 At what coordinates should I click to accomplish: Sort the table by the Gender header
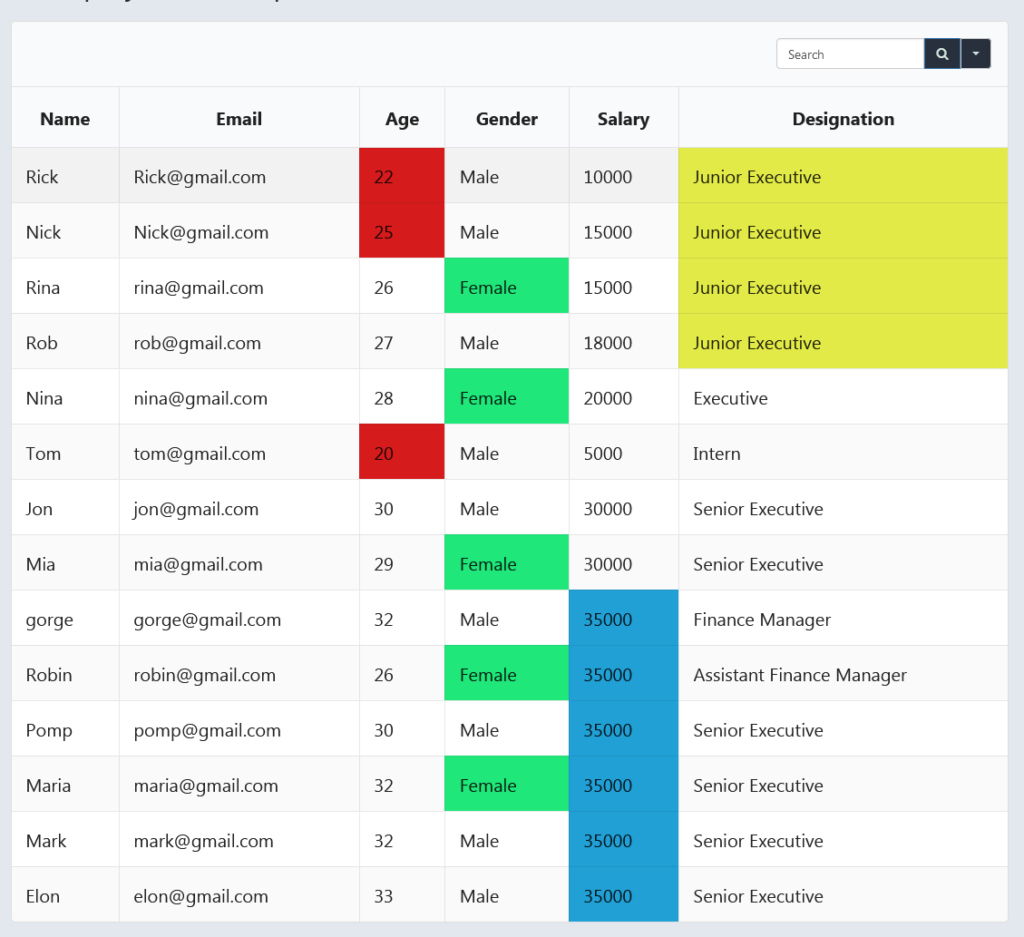click(x=506, y=118)
